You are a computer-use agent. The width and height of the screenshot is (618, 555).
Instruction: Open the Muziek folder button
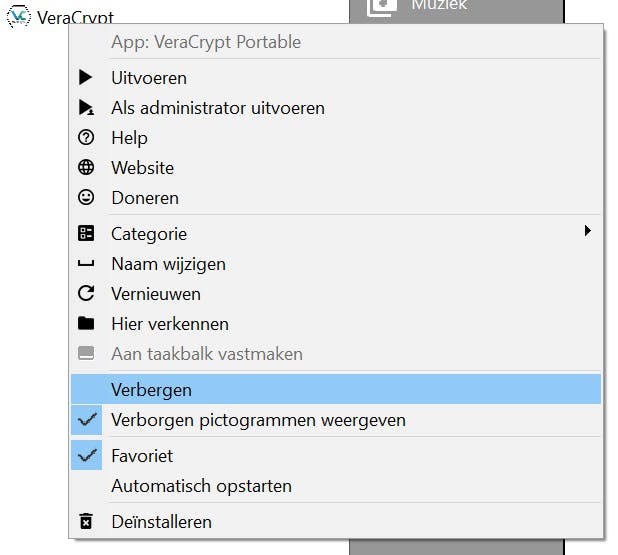tap(438, 6)
